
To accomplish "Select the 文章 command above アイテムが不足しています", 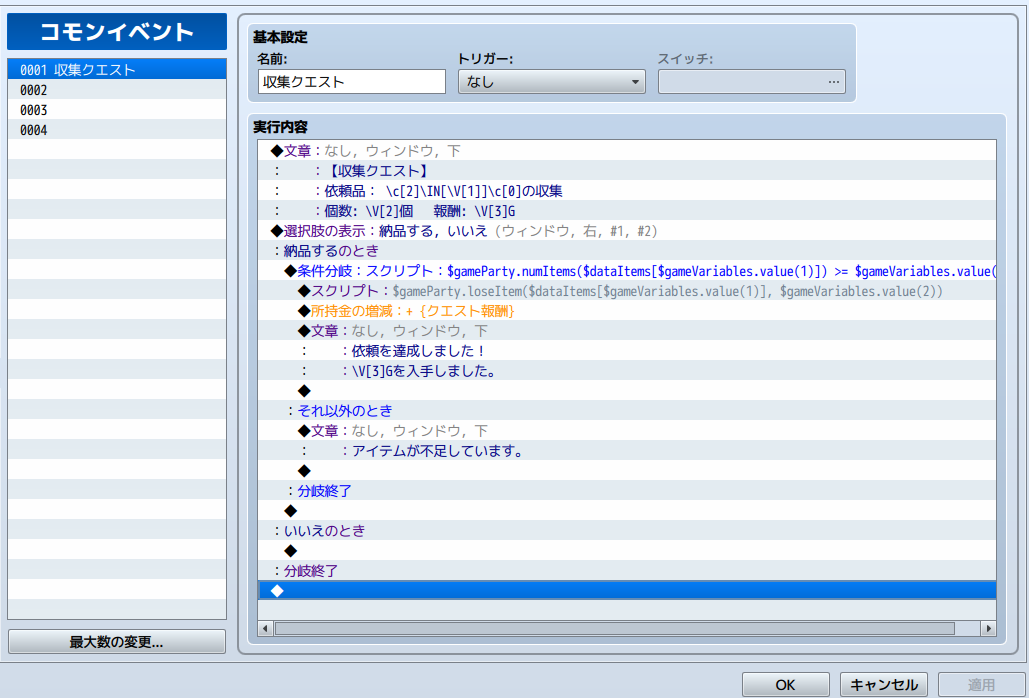I will (627, 430).
